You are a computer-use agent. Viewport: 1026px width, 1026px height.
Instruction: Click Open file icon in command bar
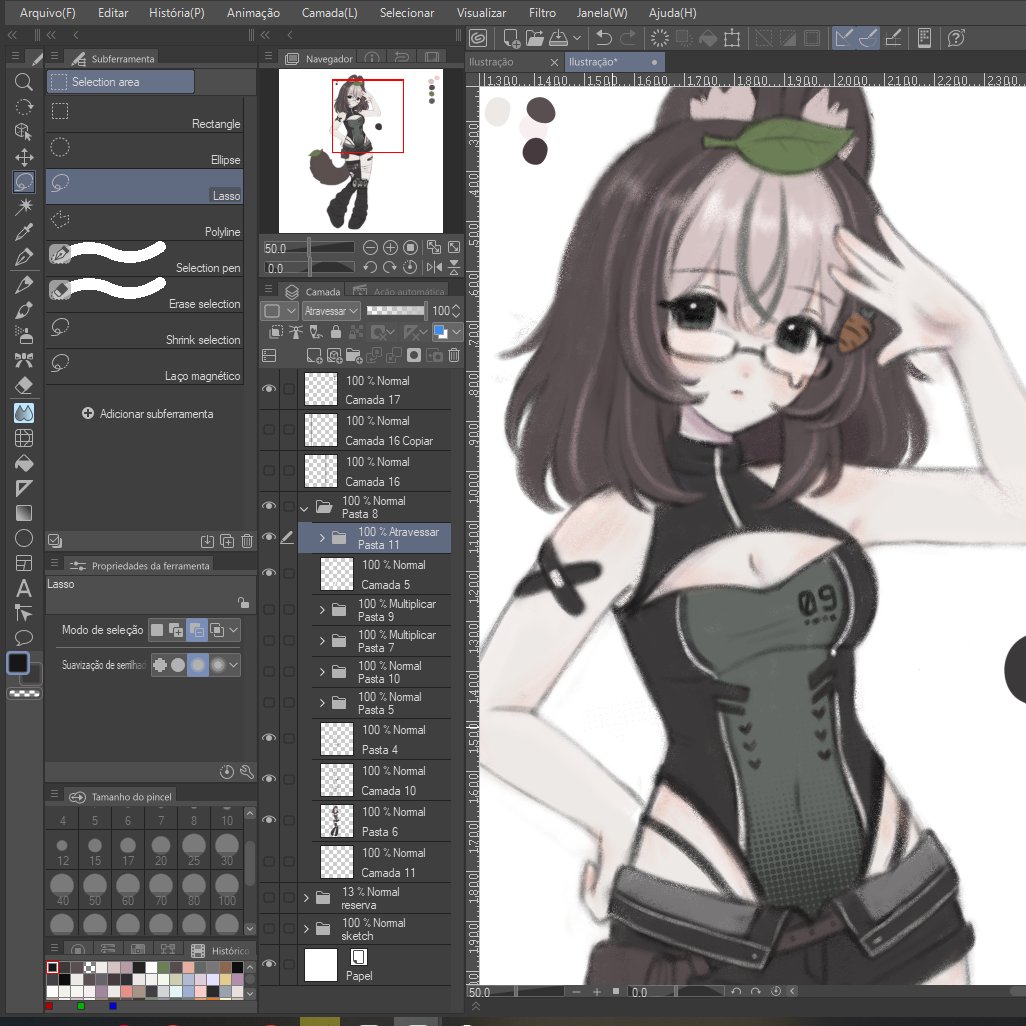[x=535, y=38]
